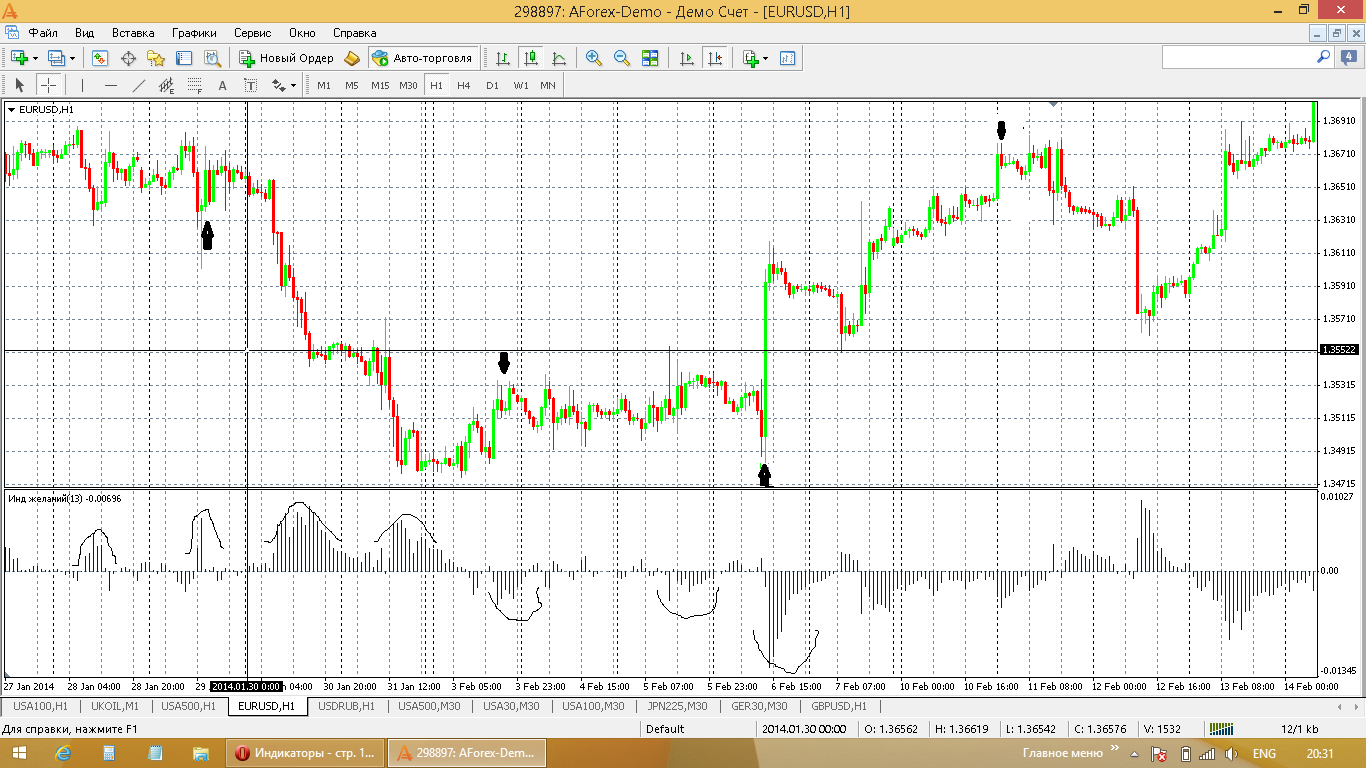Viewport: 1366px width, 768px height.
Task: Open the Data Window crosshair icon
Action: pos(128,58)
